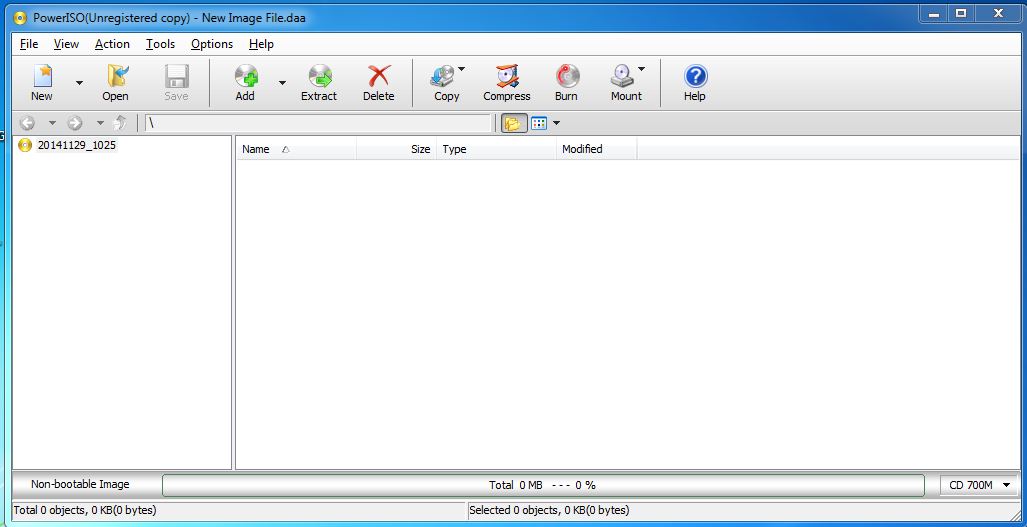Click the Back navigation arrow

click(27, 123)
